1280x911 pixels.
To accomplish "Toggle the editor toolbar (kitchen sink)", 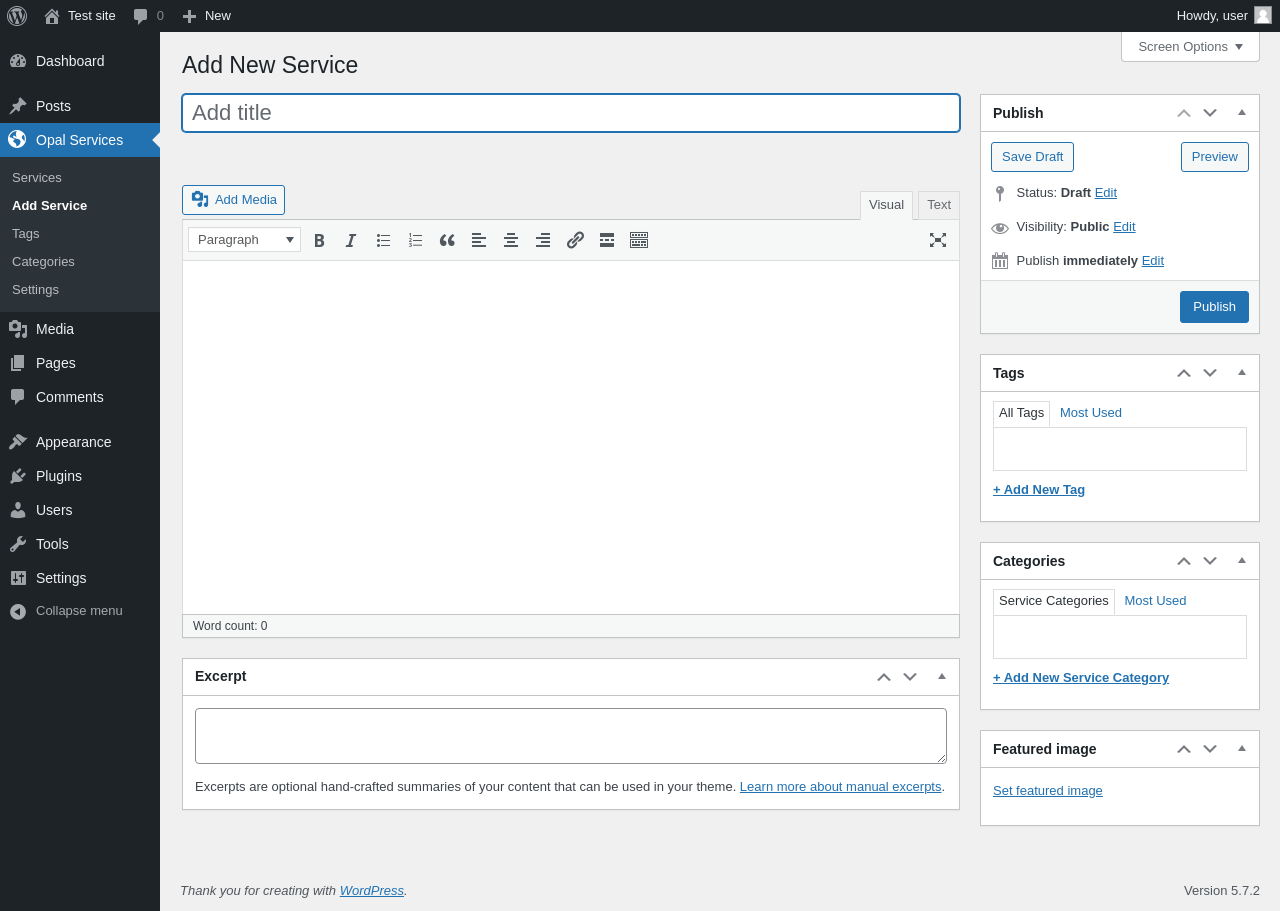I will [639, 240].
